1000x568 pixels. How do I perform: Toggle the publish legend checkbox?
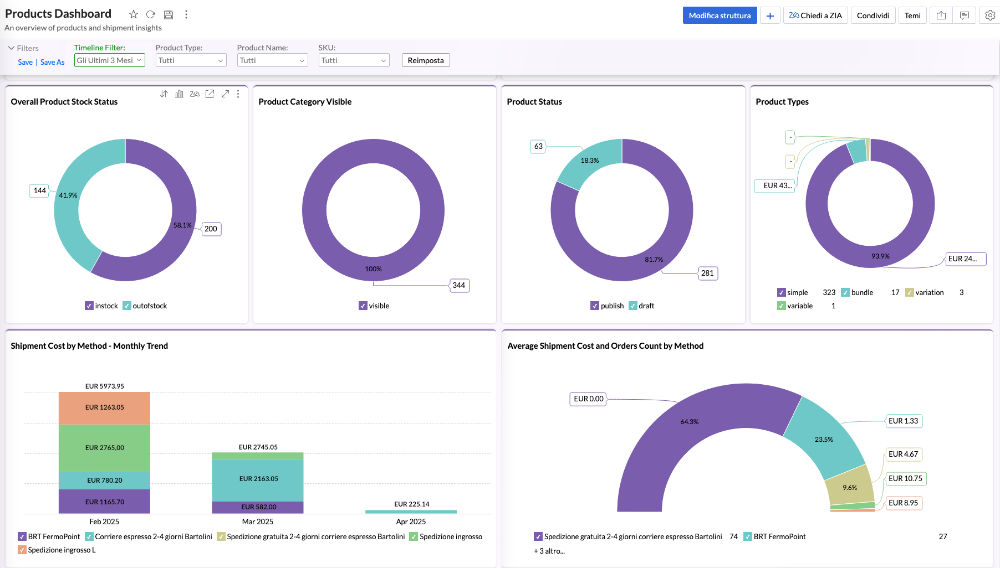click(594, 305)
